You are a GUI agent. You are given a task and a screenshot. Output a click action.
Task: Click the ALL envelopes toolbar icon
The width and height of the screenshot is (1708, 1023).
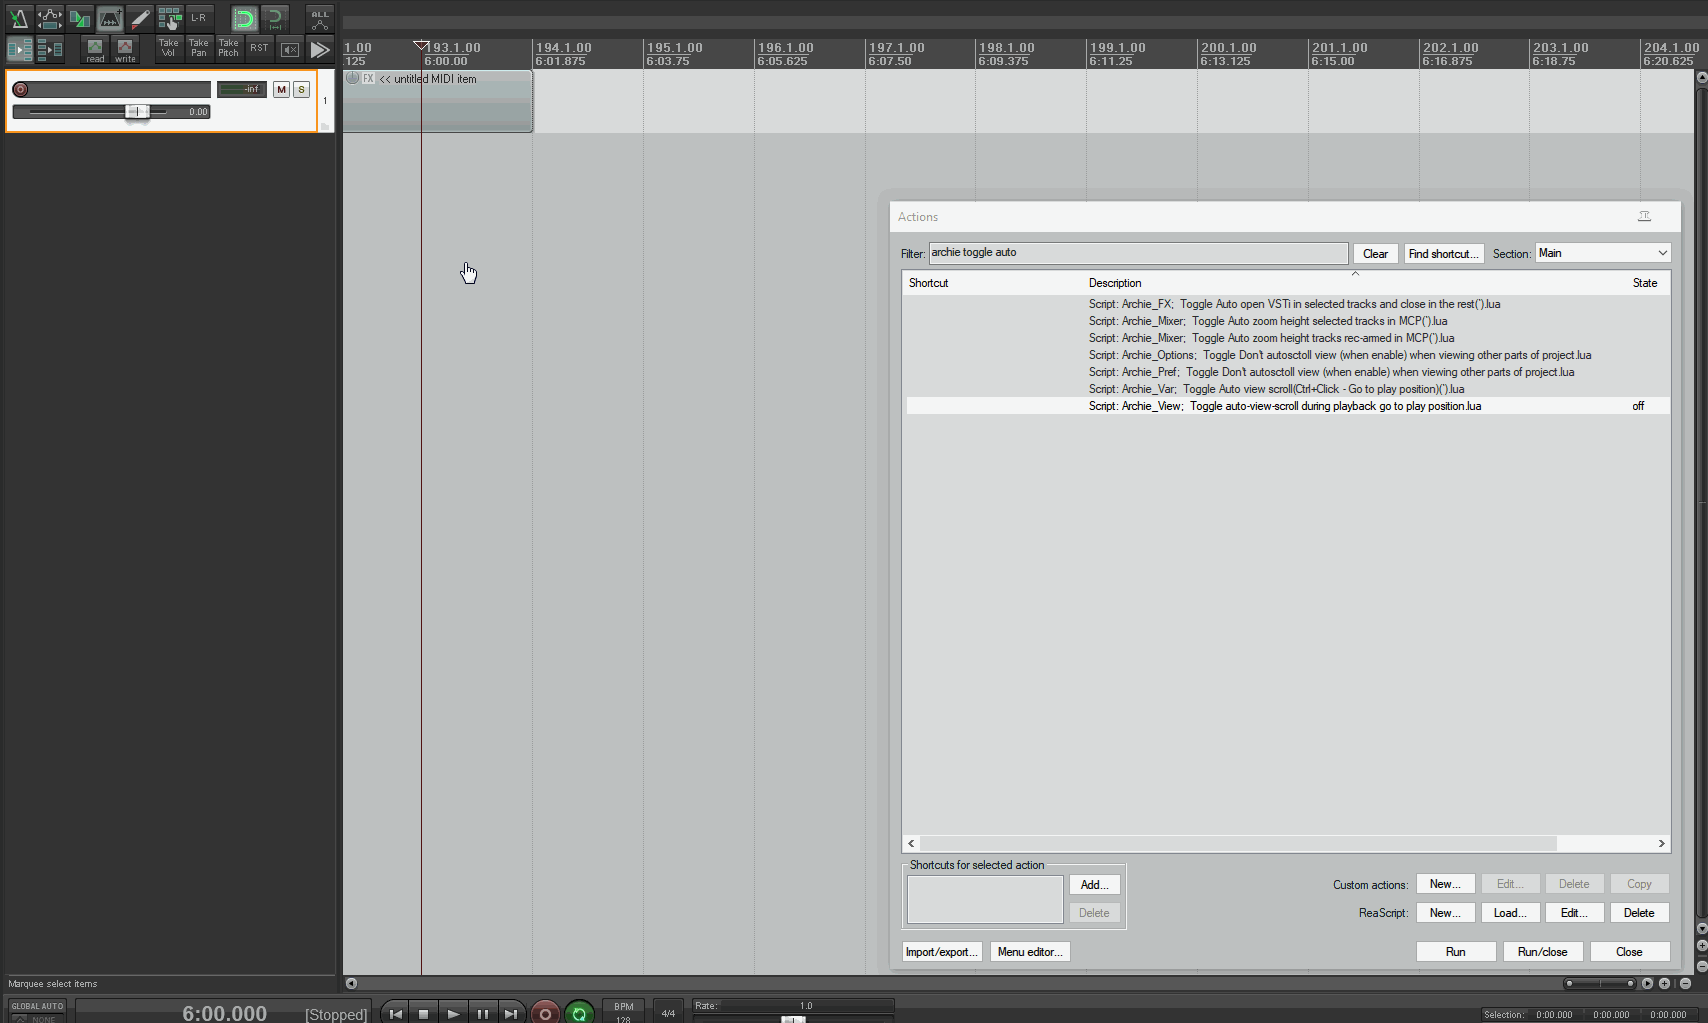coord(320,18)
